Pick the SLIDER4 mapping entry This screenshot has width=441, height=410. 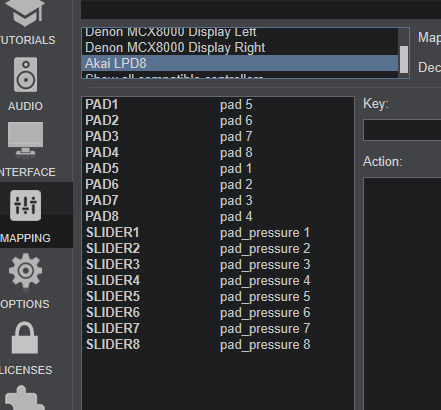click(218, 281)
